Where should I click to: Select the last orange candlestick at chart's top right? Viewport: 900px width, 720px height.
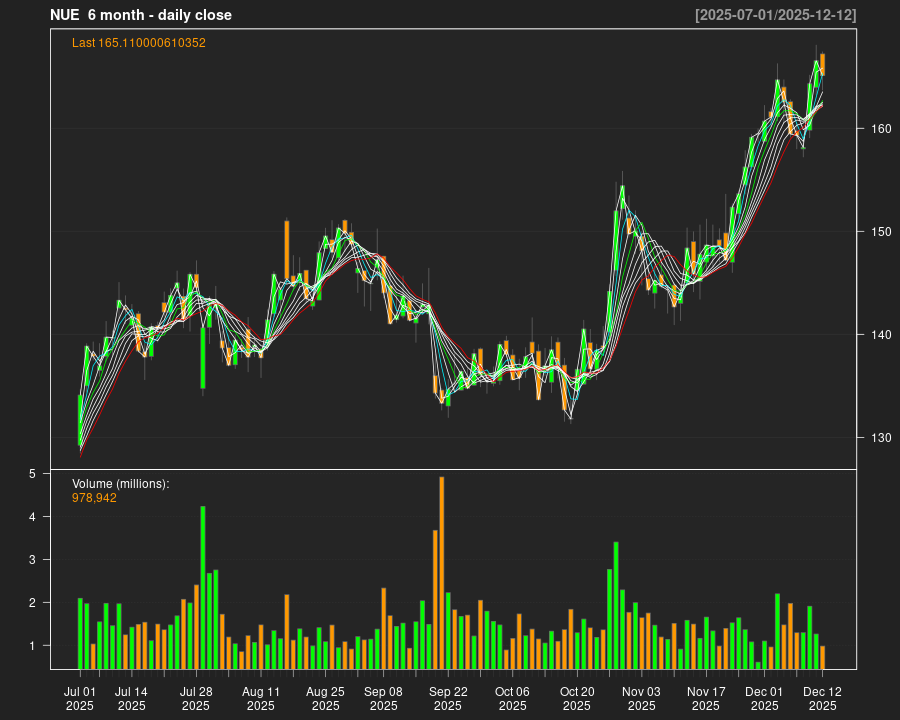pyautogui.click(x=822, y=64)
